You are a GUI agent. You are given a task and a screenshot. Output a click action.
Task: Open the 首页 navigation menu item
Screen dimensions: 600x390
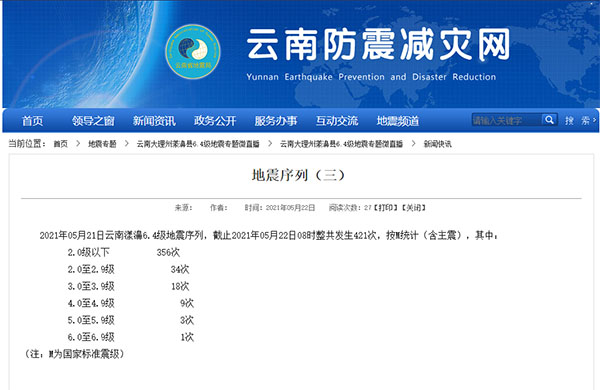[33, 121]
